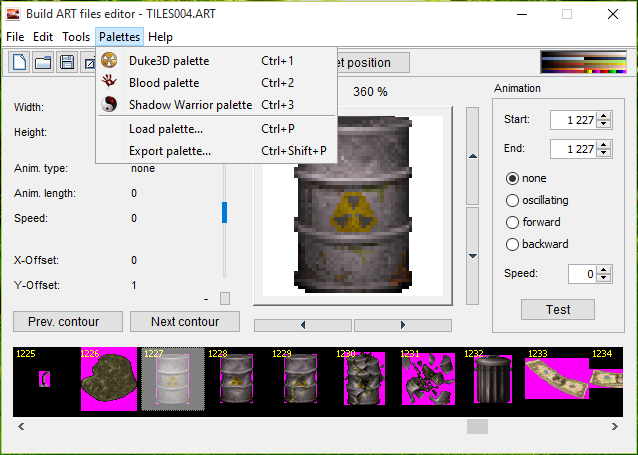This screenshot has height=455, width=638.
Task: Click the New file toolbar icon
Action: coord(19,62)
